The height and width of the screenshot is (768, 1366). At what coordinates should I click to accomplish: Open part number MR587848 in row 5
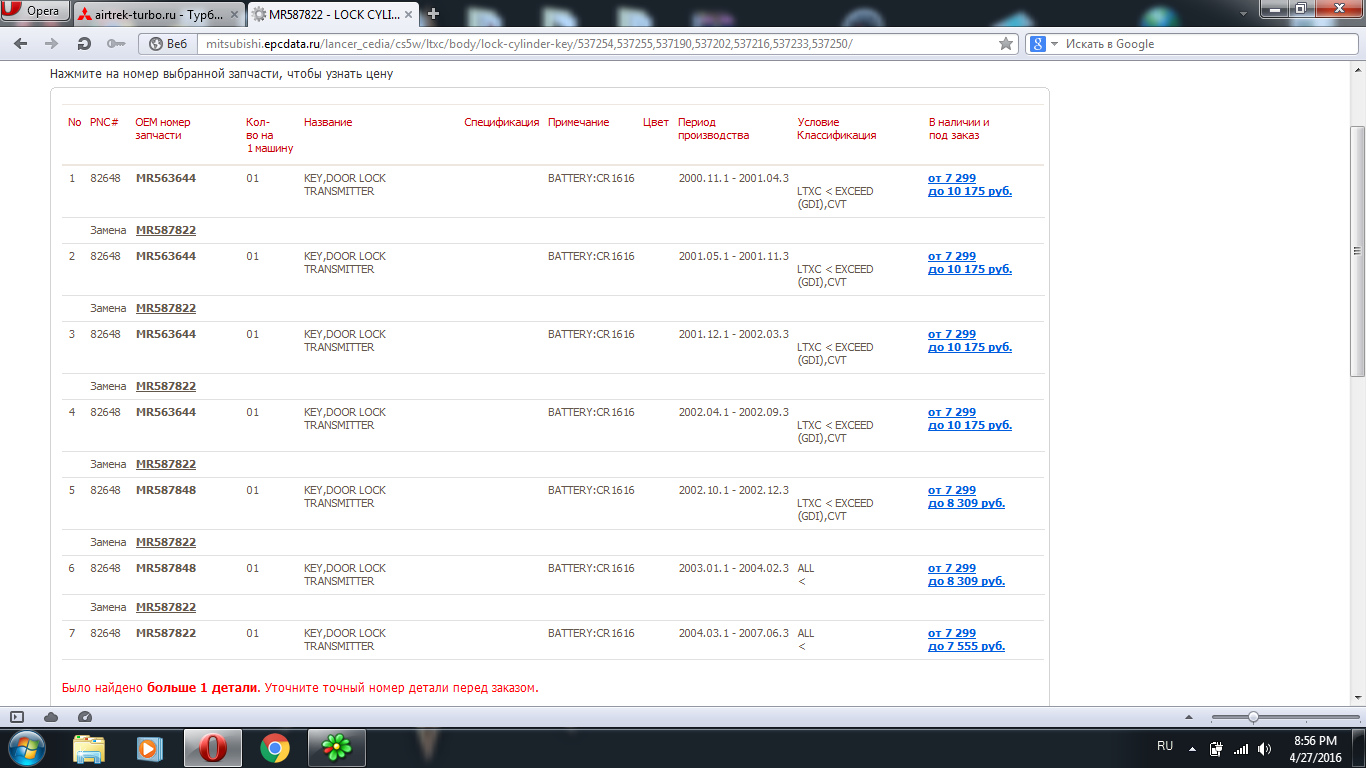166,490
